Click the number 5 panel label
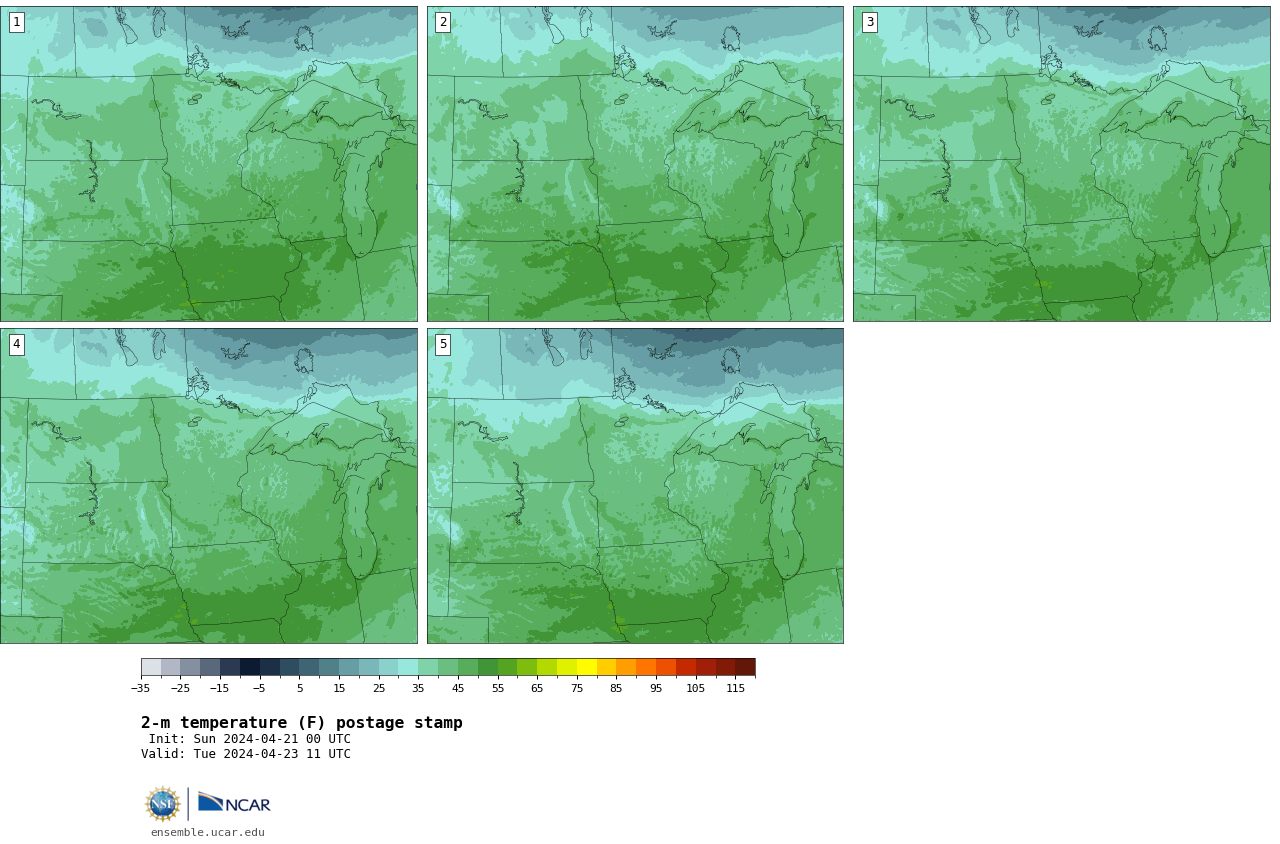The height and width of the screenshot is (844, 1280). point(443,344)
